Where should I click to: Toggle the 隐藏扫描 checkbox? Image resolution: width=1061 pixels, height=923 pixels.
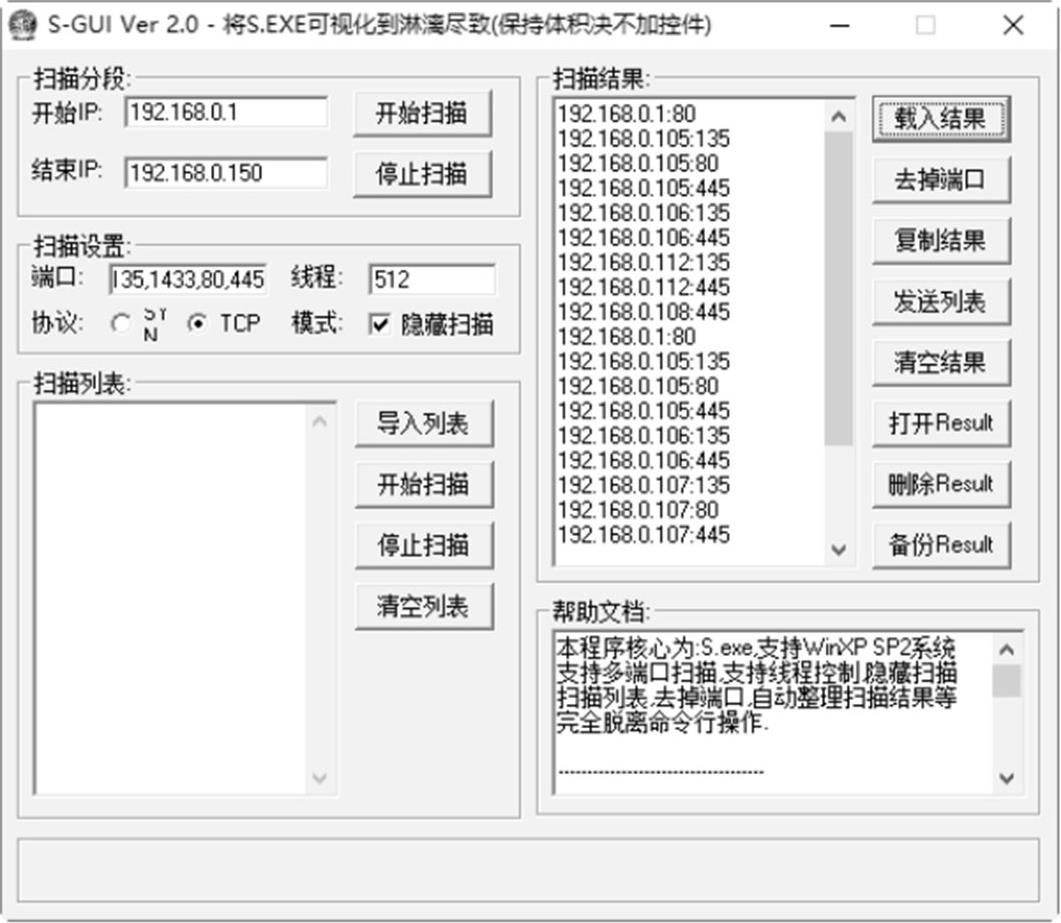[x=380, y=324]
